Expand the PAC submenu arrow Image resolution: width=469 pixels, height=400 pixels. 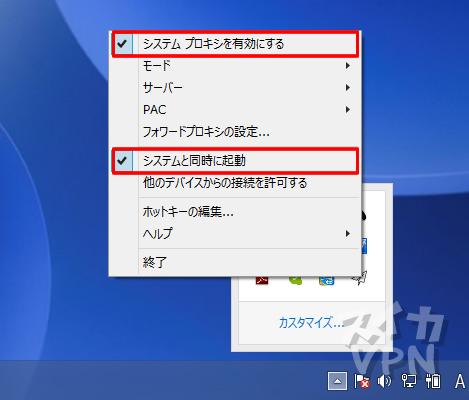tap(348, 110)
